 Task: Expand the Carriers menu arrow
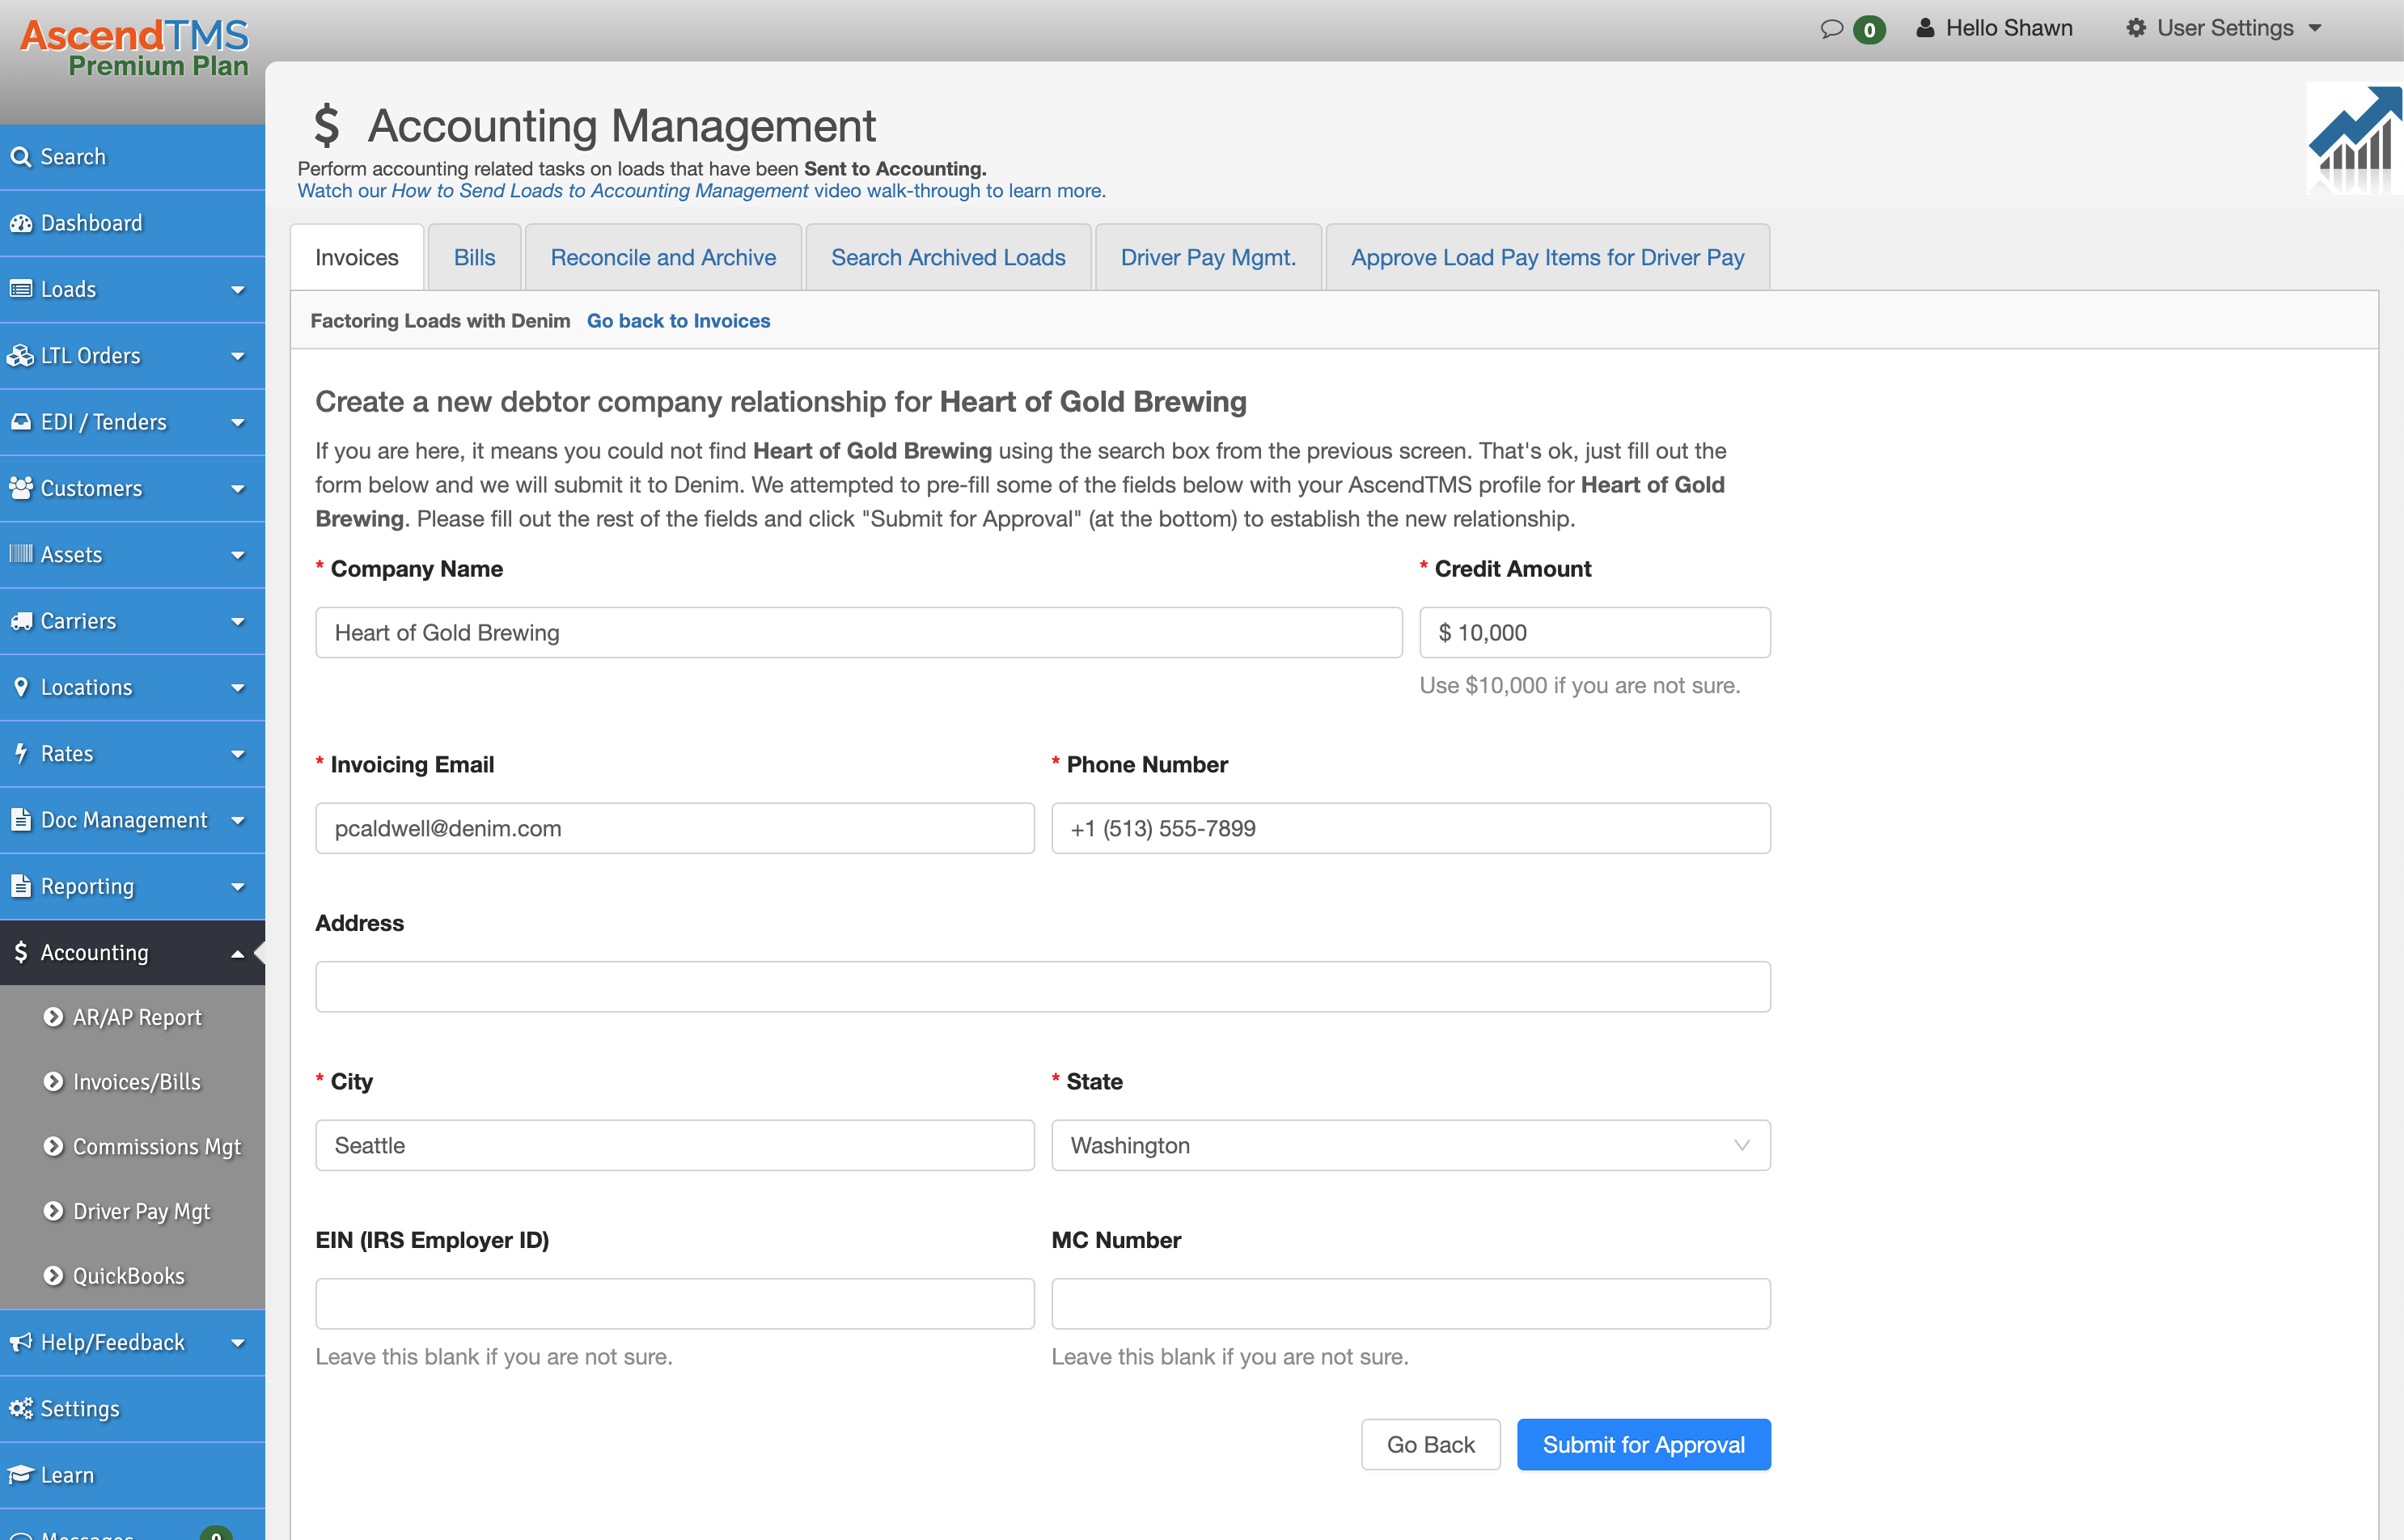coord(238,622)
